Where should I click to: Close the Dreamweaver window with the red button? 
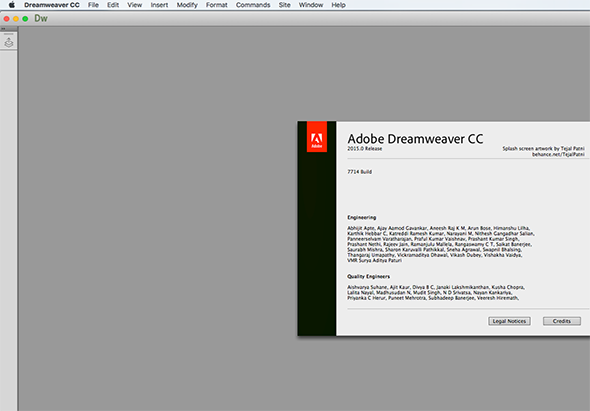6,18
